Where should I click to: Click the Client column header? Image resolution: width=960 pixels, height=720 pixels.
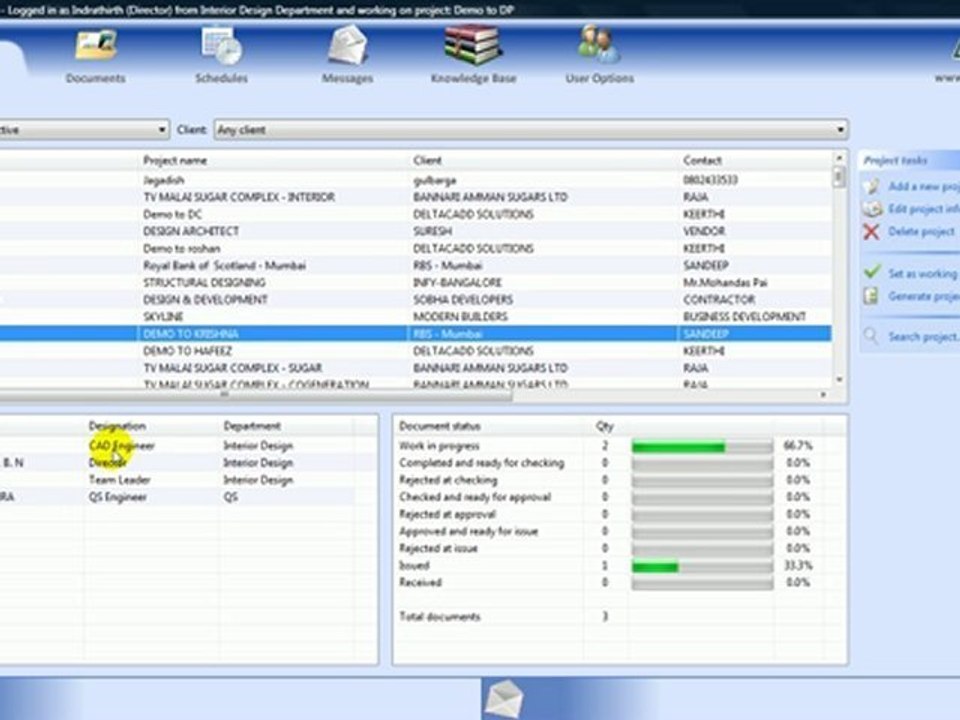point(427,160)
